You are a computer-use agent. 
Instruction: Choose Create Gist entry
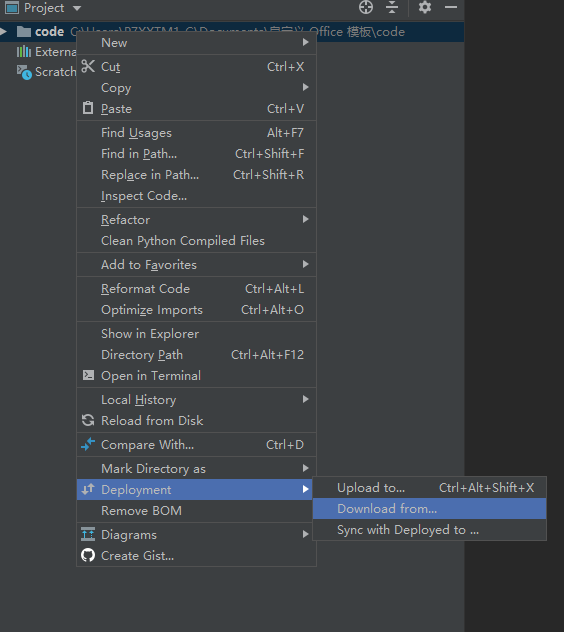(x=196, y=556)
